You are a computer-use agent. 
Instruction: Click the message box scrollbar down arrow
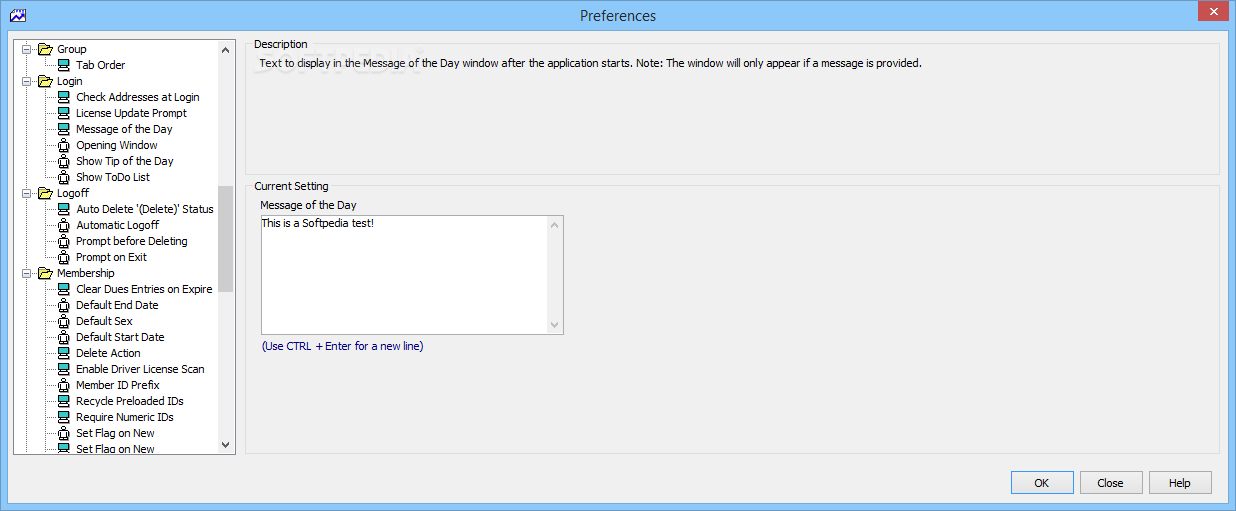(x=555, y=325)
